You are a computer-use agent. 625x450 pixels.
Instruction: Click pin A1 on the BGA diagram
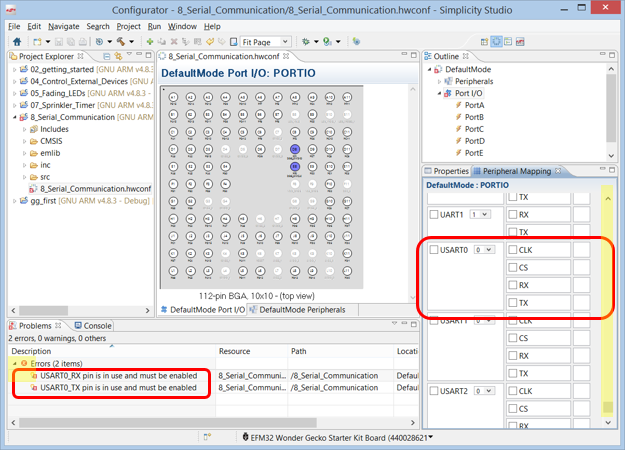pyautogui.click(x=173, y=97)
